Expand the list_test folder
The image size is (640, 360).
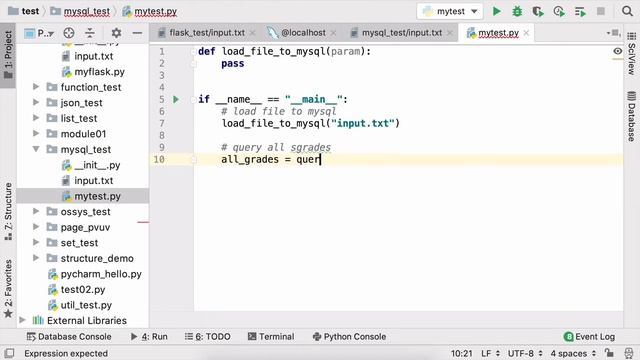pyautogui.click(x=36, y=118)
